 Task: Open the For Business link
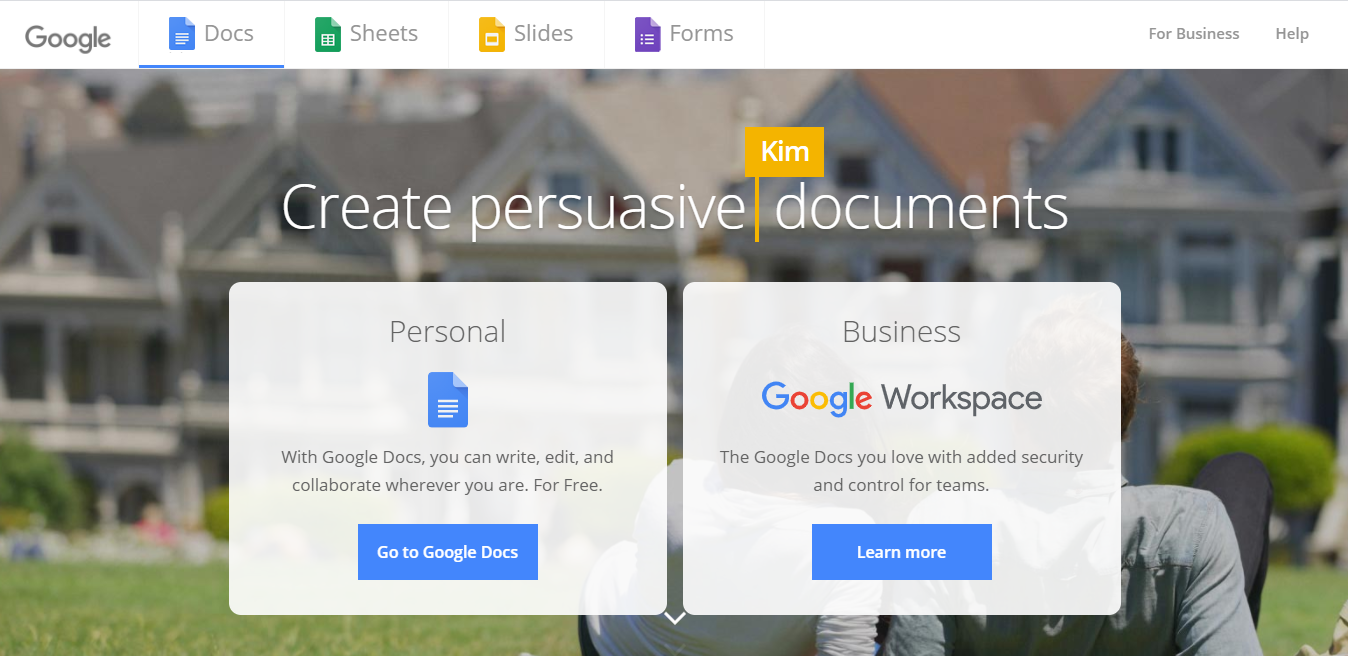point(1193,34)
